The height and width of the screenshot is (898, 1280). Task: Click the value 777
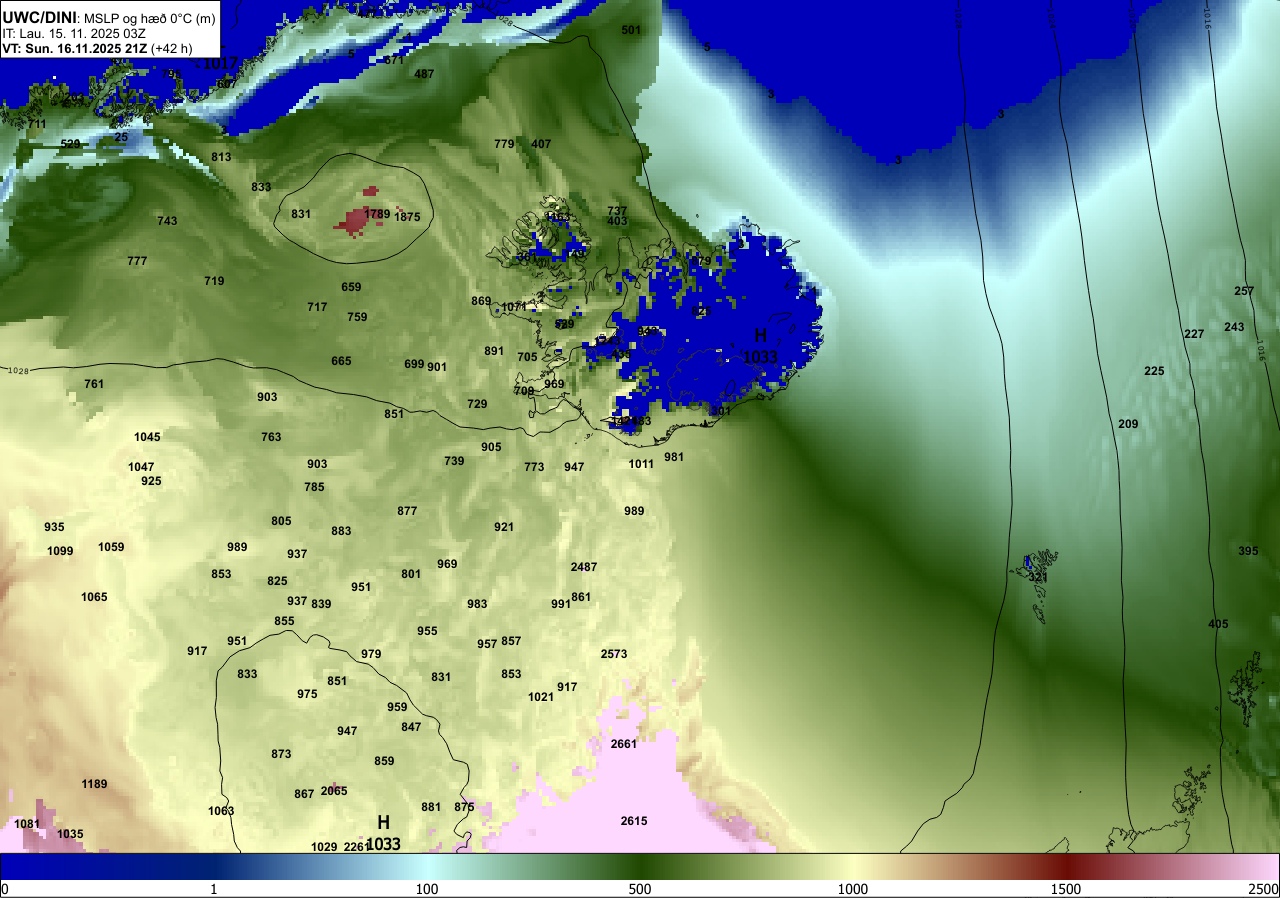137,261
